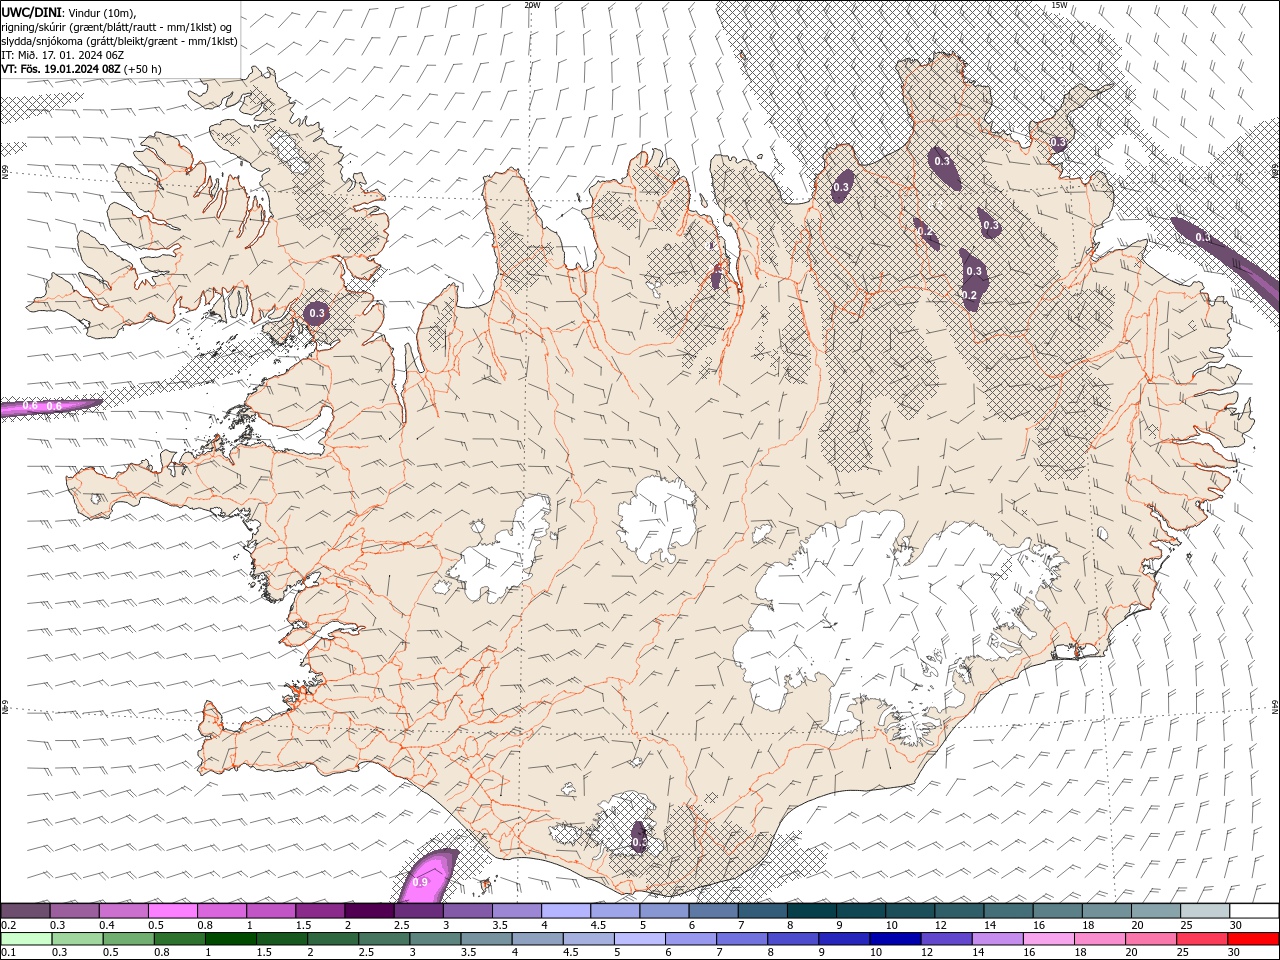Screen dimensions: 1280x960
Task: Click the purple patch labelled both 0.3 and 0.2
Action: (974, 280)
